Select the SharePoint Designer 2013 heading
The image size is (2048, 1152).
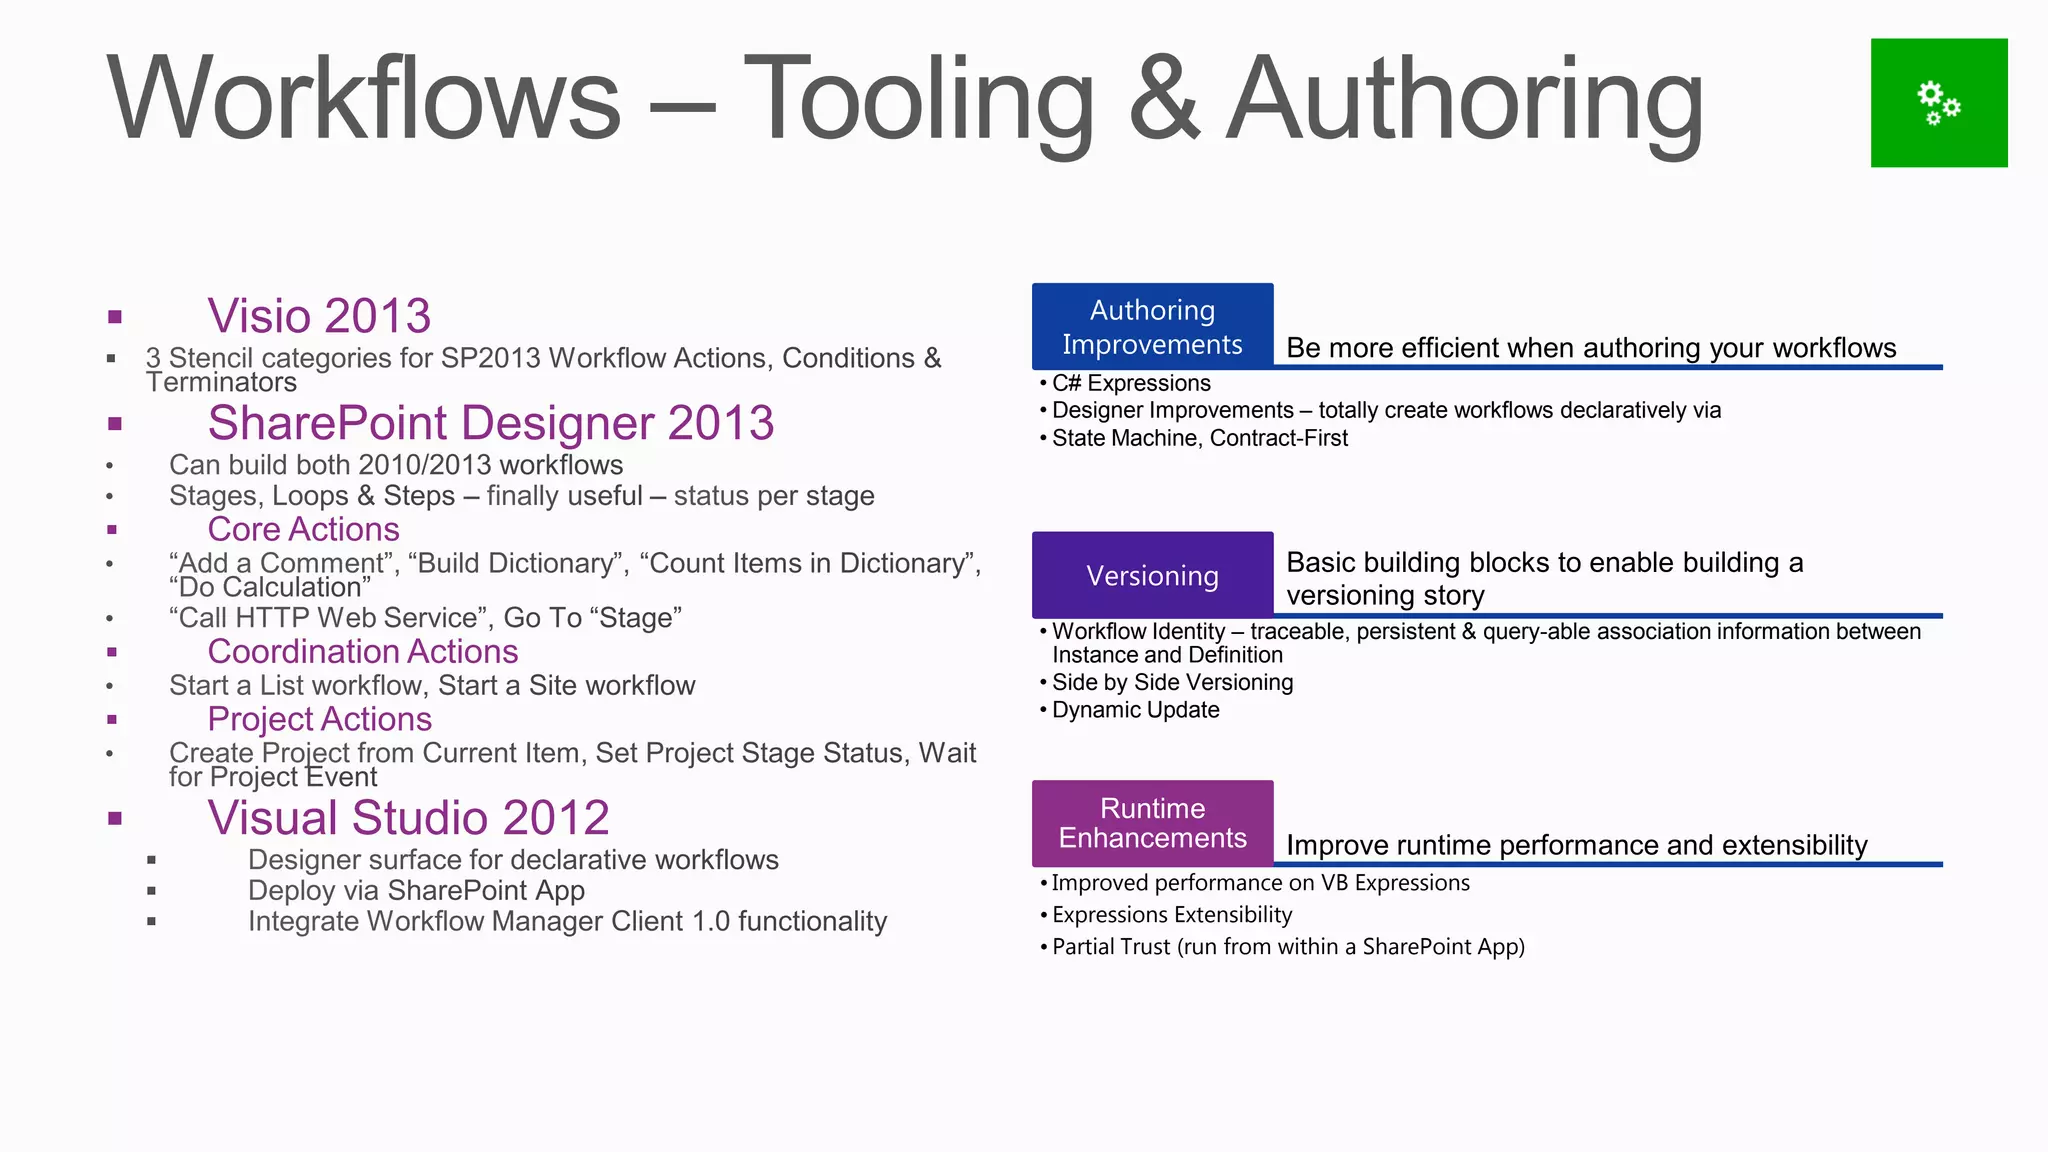coord(490,423)
